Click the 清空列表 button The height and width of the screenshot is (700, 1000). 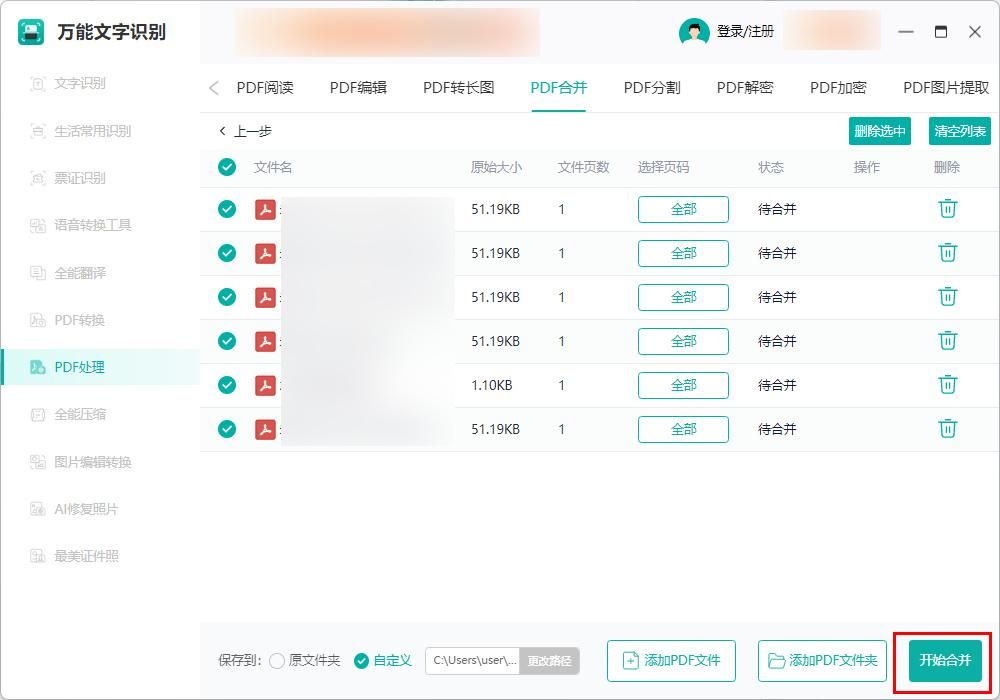coord(960,131)
